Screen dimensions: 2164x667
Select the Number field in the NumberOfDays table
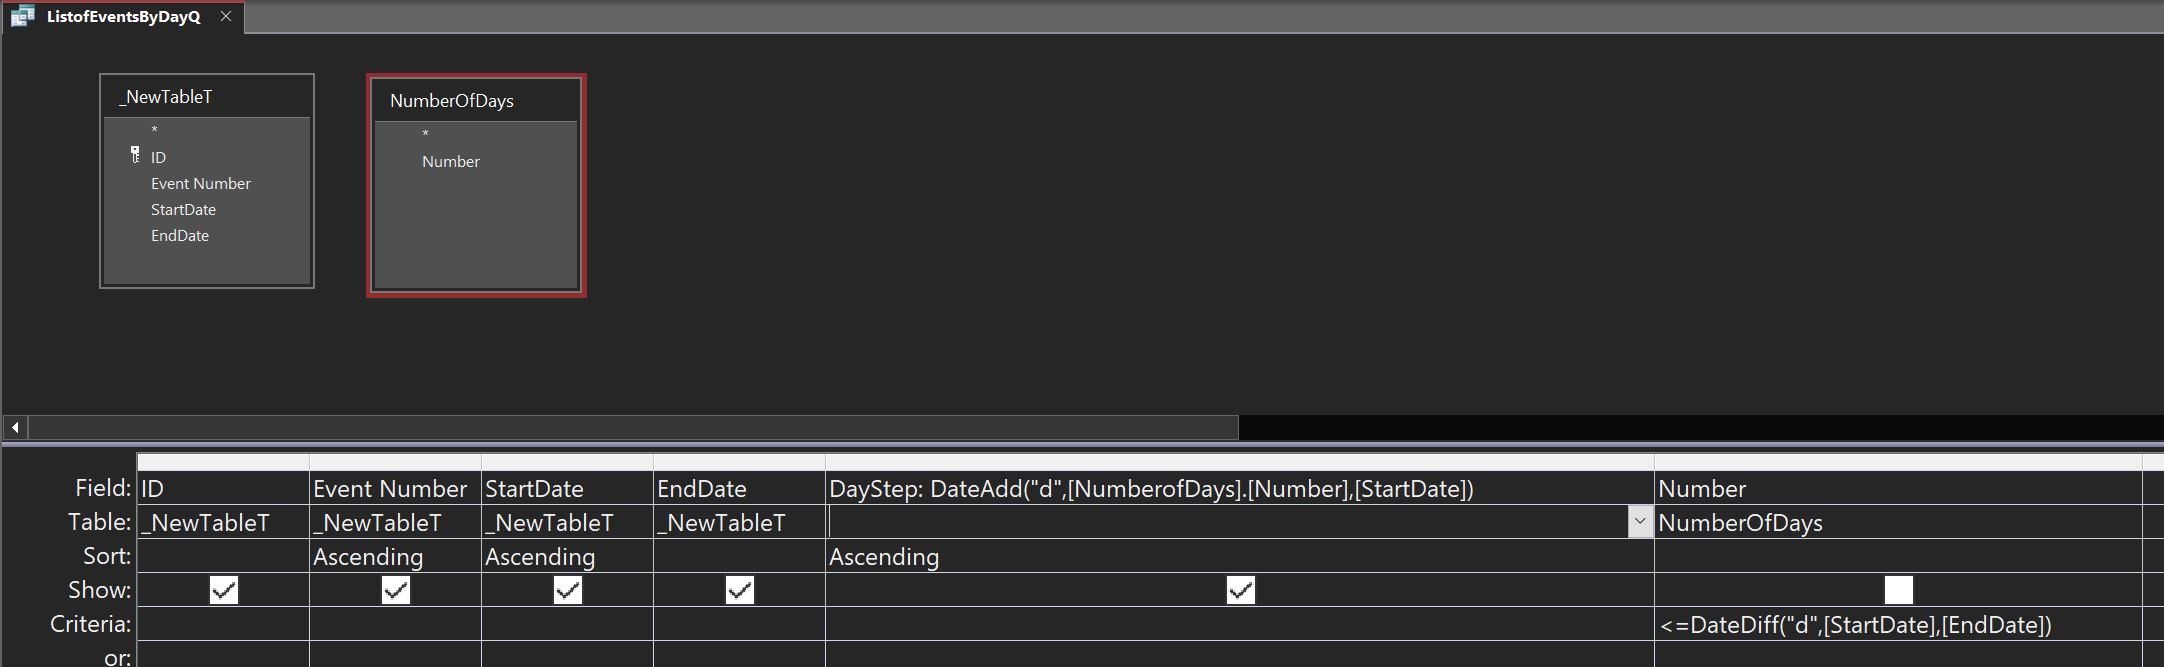pos(451,162)
